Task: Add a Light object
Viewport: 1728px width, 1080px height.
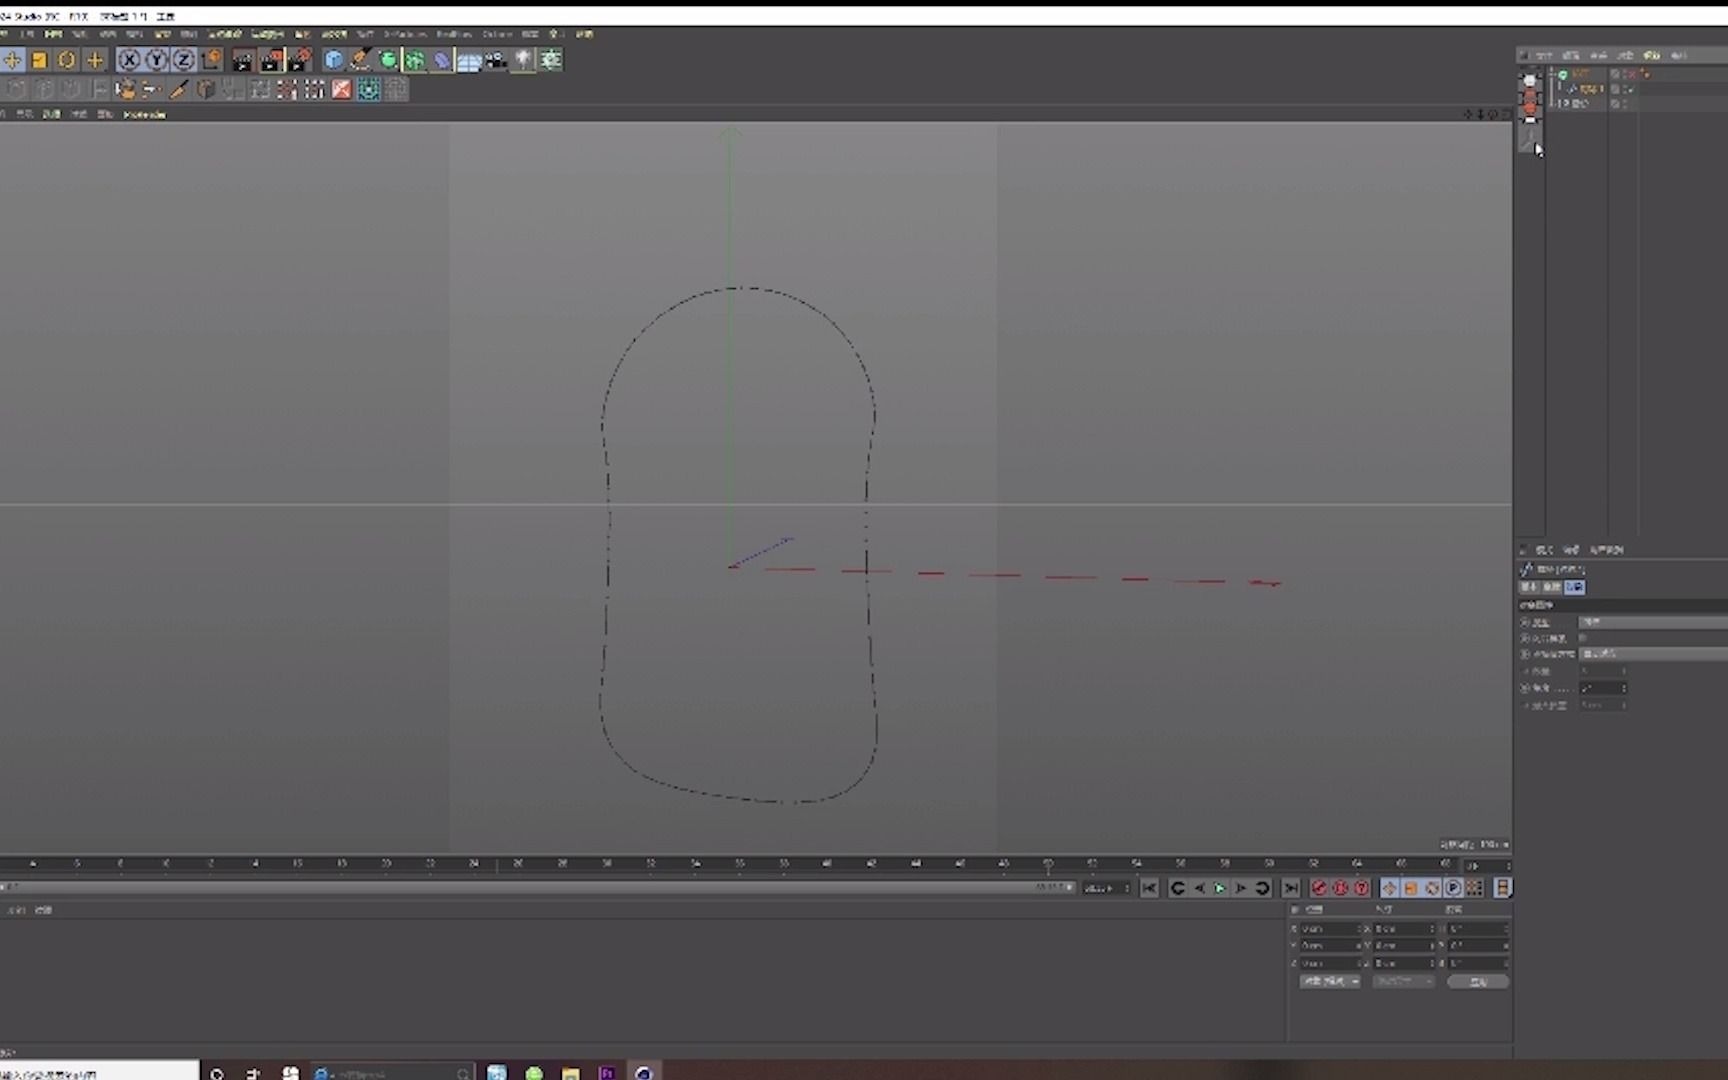Action: pos(523,60)
